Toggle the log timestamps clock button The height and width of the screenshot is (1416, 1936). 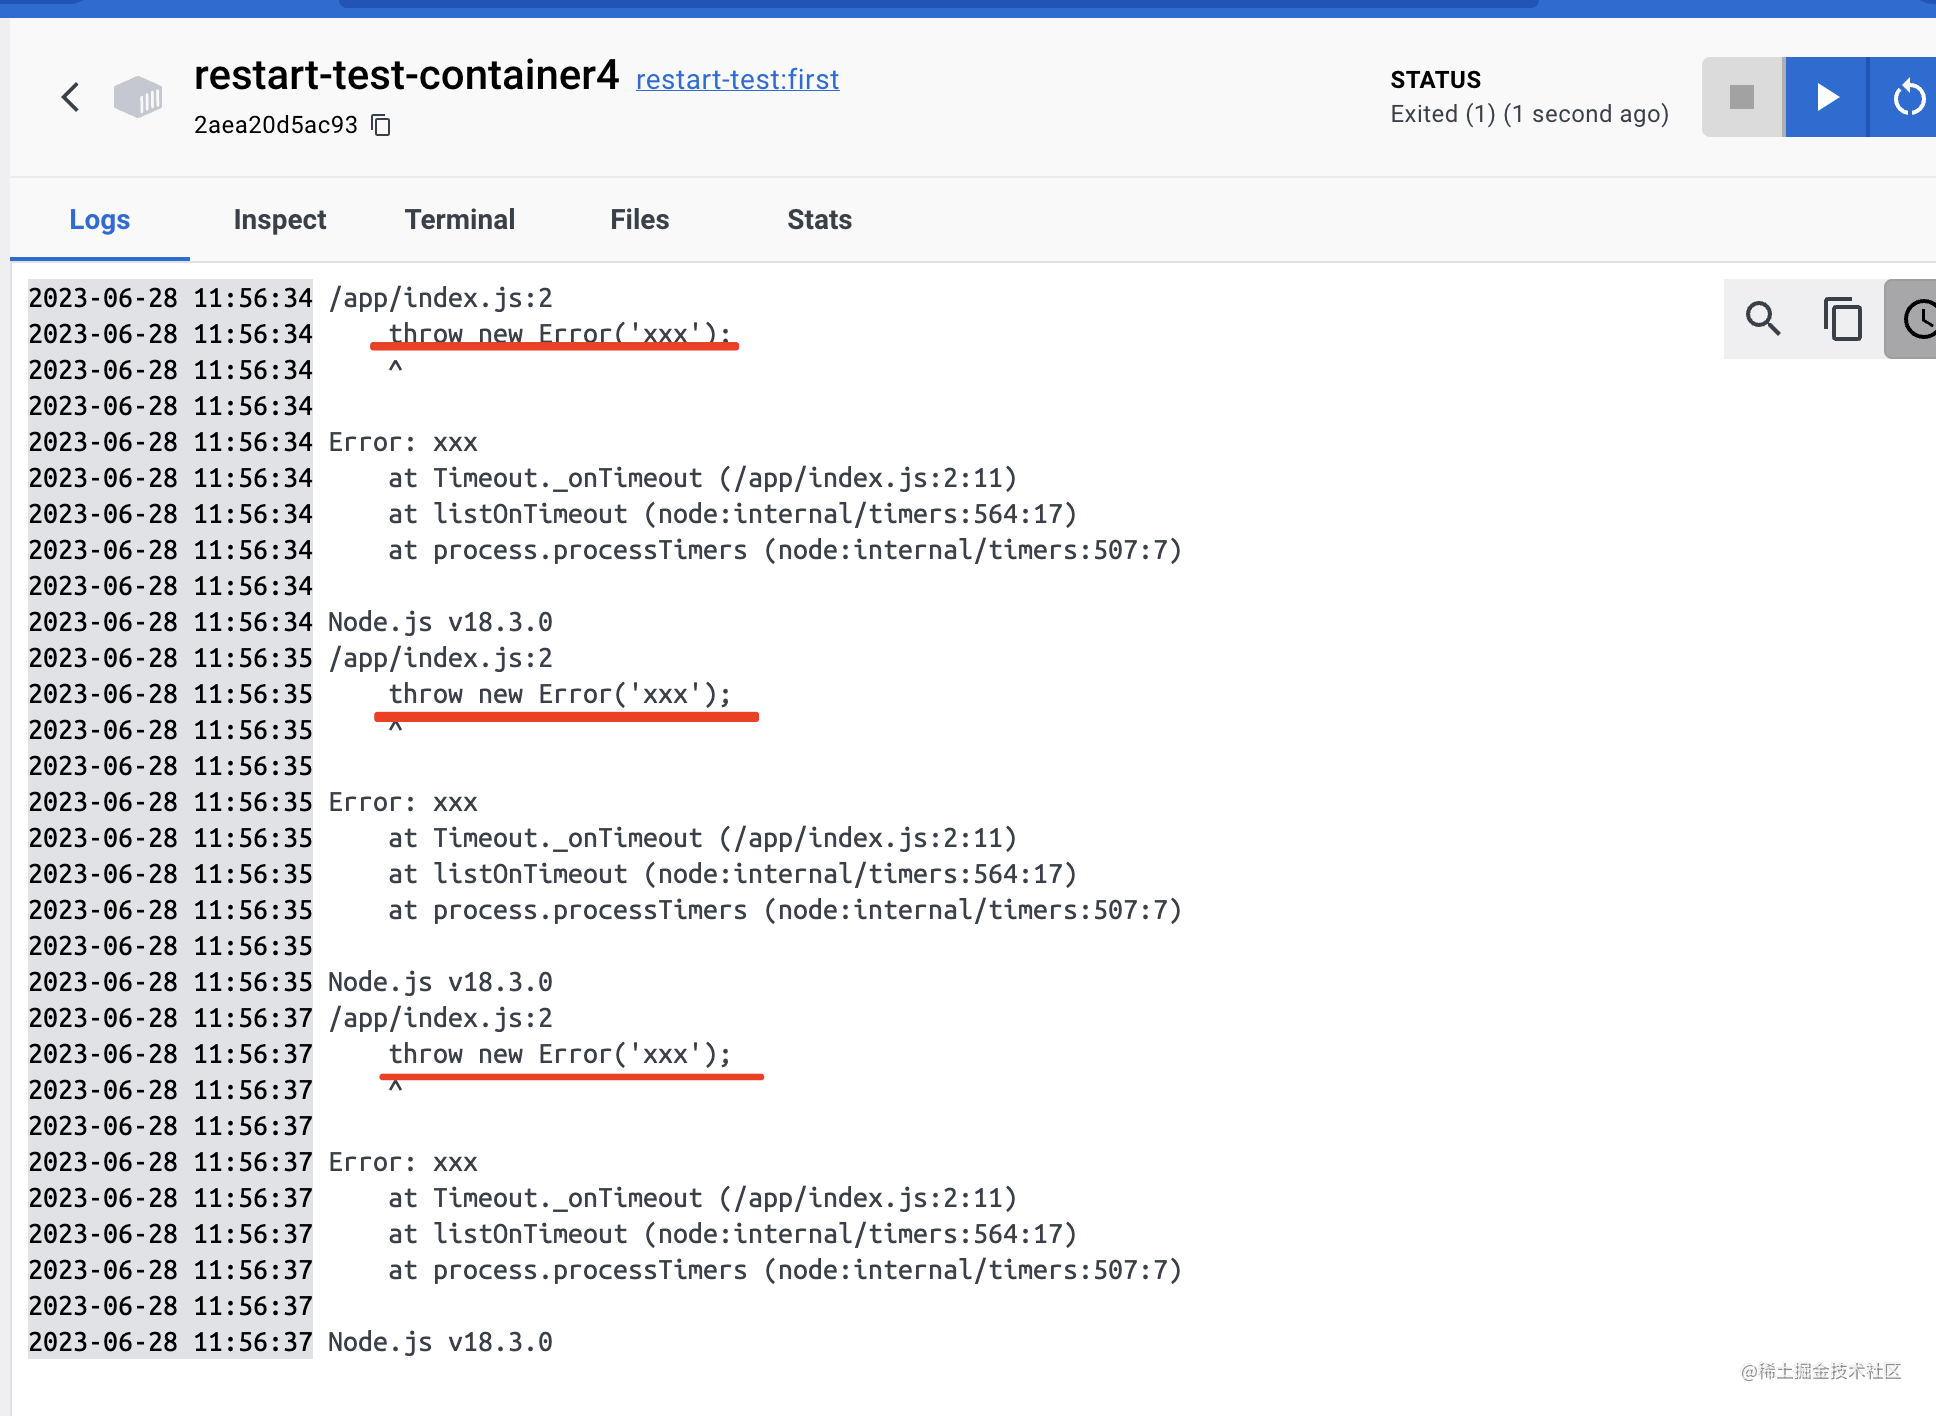pos(1916,319)
